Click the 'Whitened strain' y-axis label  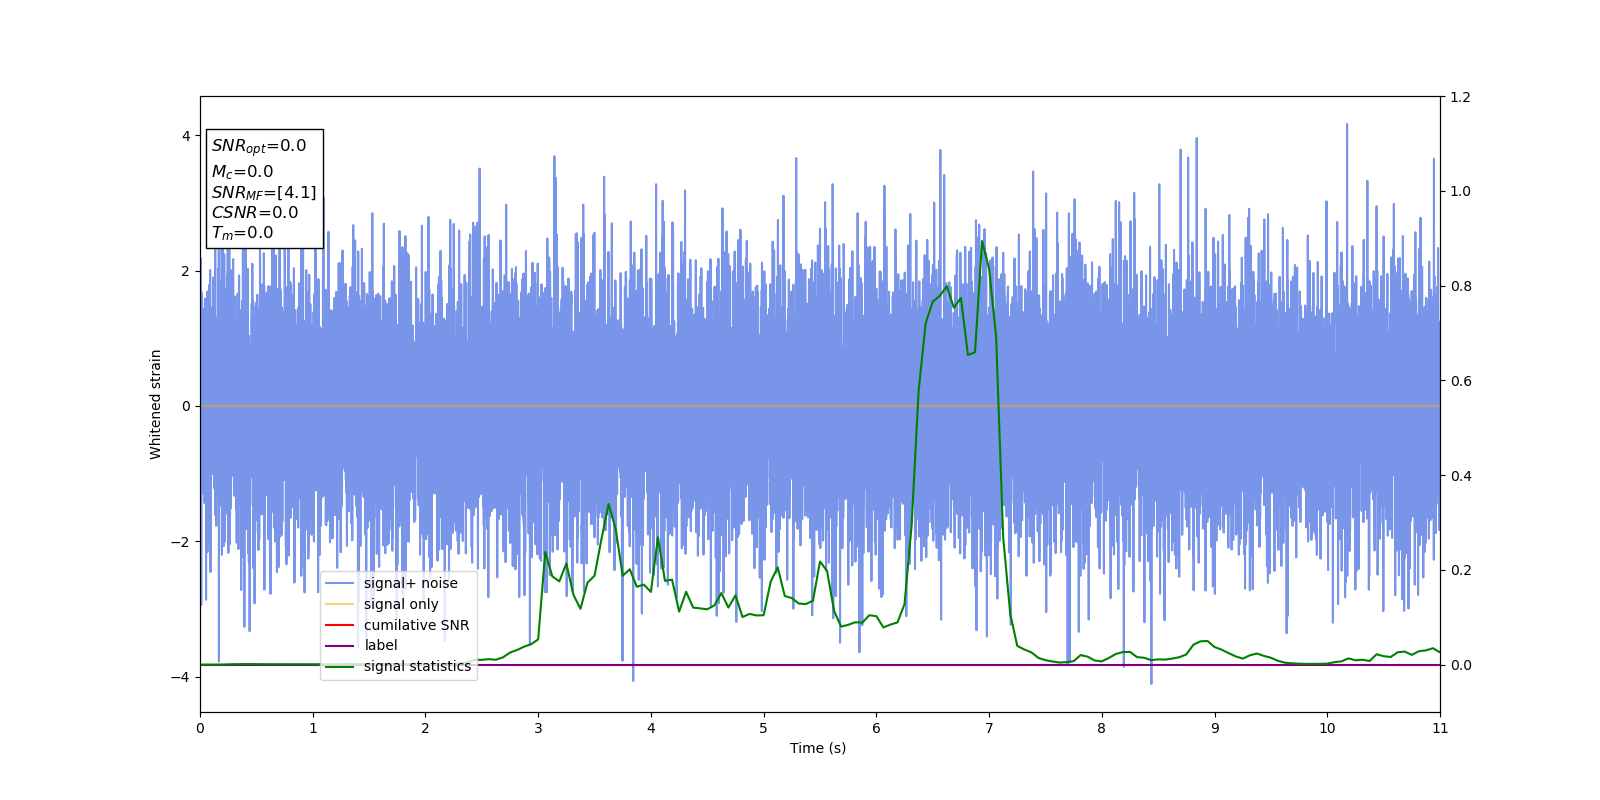tap(156, 404)
